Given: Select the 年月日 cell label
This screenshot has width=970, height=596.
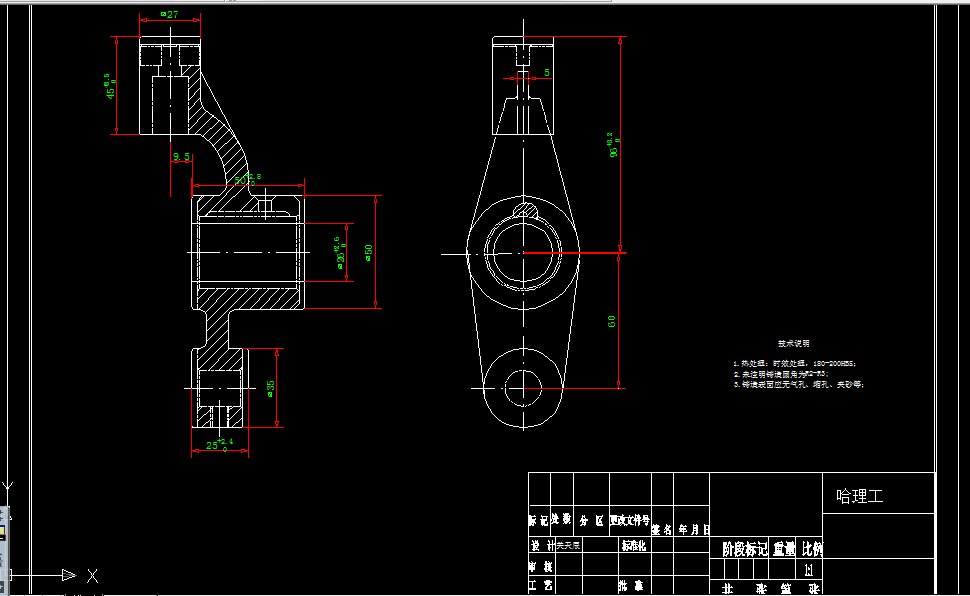Looking at the screenshot, I should [693, 530].
